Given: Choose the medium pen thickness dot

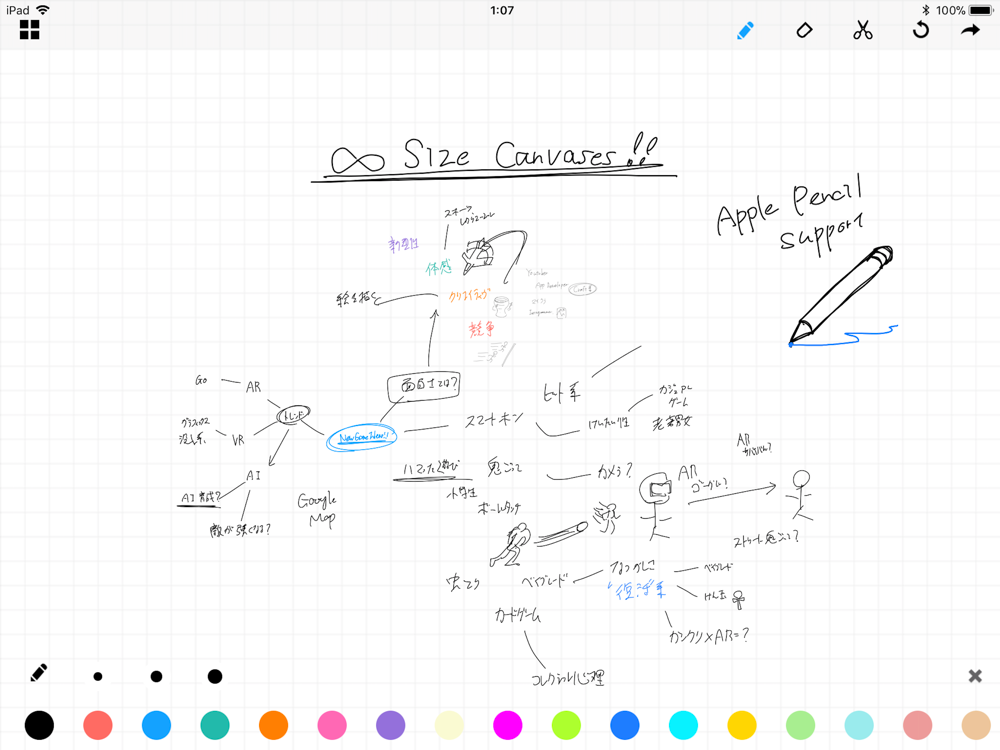Looking at the screenshot, I should click(x=156, y=677).
